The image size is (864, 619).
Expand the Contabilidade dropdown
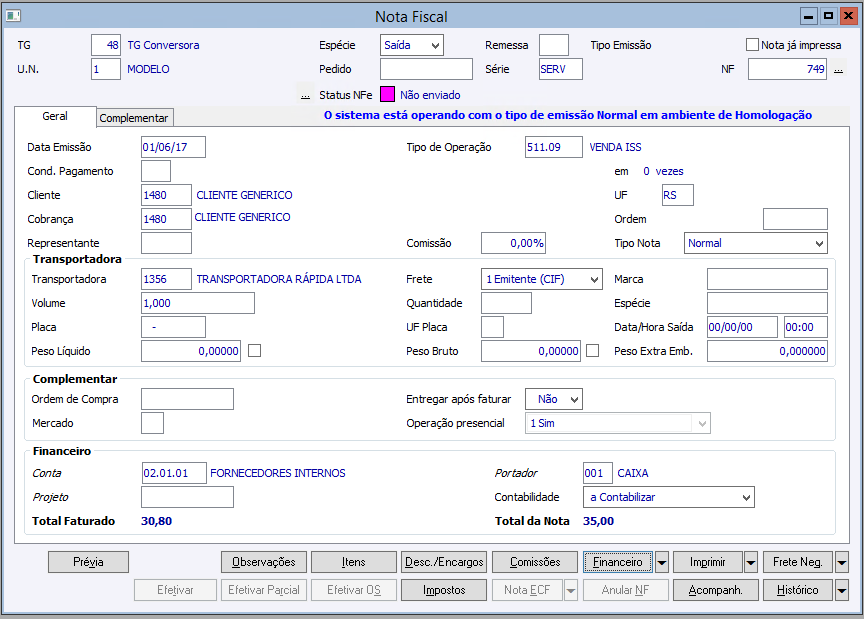[x=668, y=497]
